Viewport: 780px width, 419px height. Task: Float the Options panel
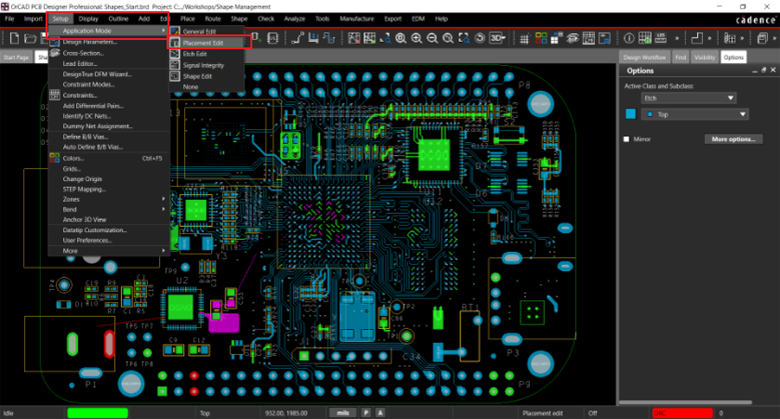tap(764, 70)
